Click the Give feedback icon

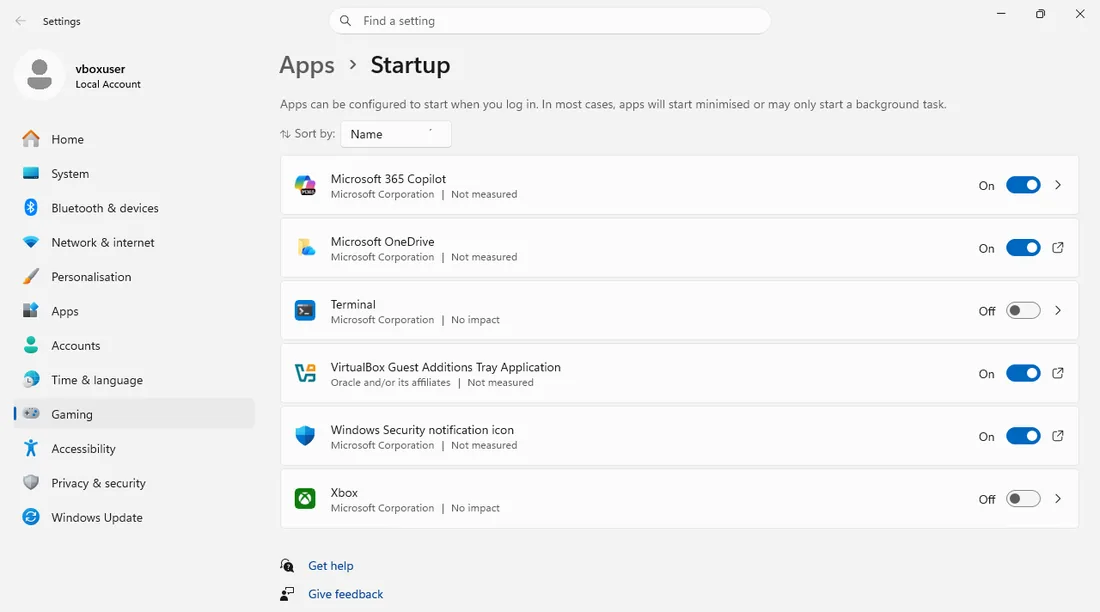(287, 594)
